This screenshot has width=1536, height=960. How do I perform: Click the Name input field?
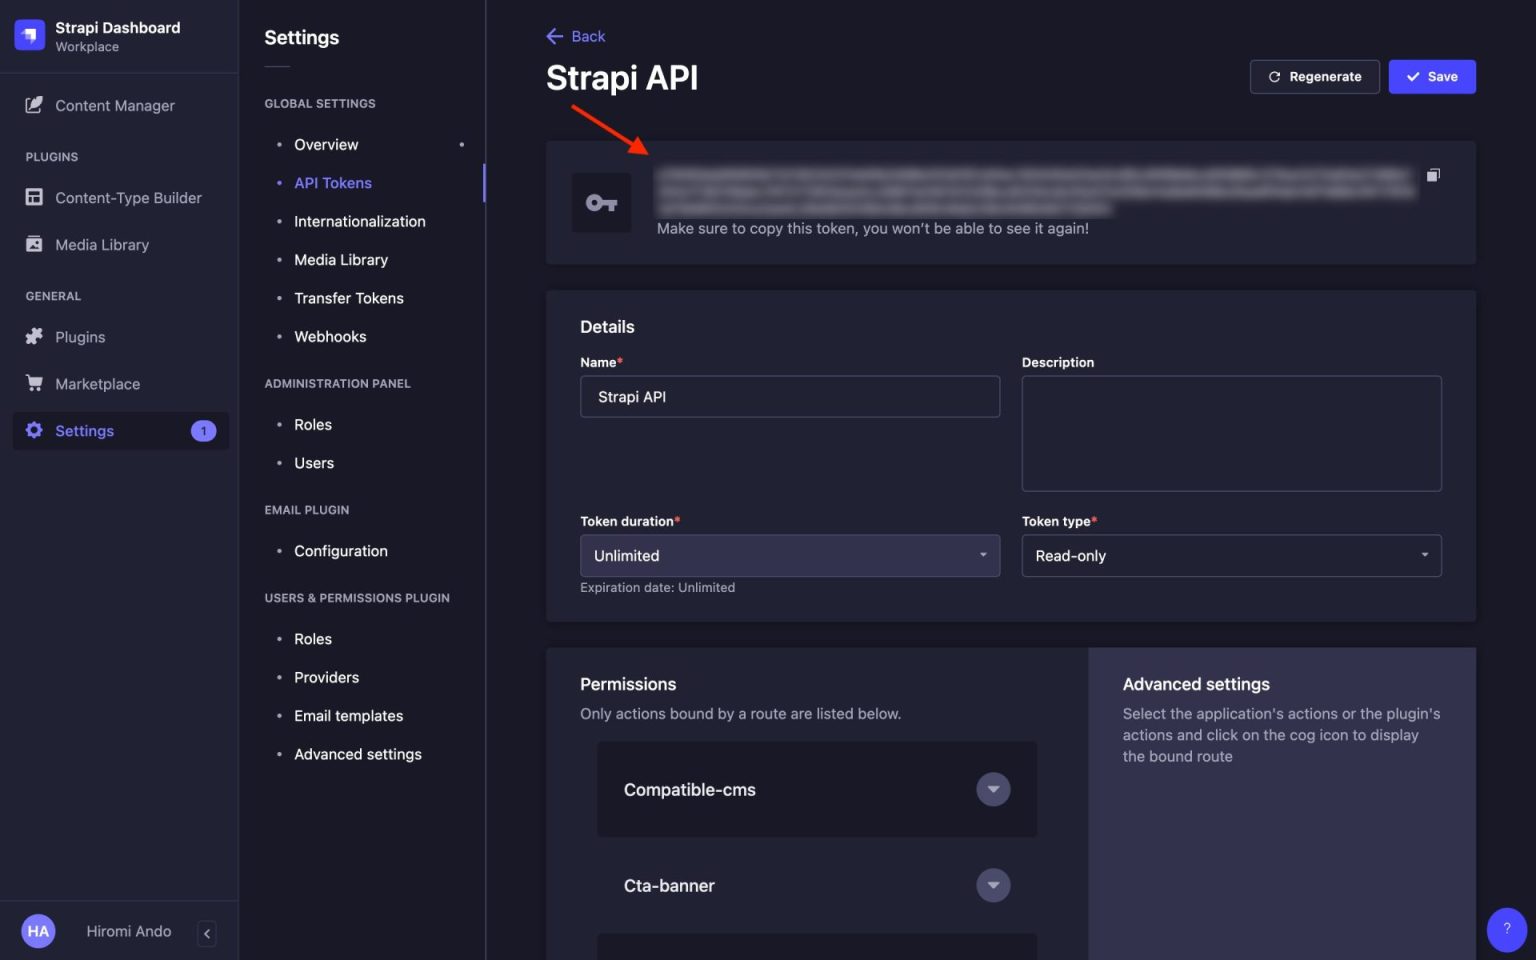click(789, 396)
